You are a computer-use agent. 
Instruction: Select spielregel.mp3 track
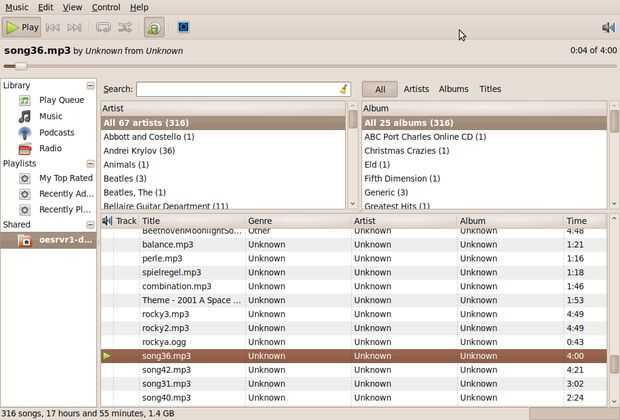point(354,272)
